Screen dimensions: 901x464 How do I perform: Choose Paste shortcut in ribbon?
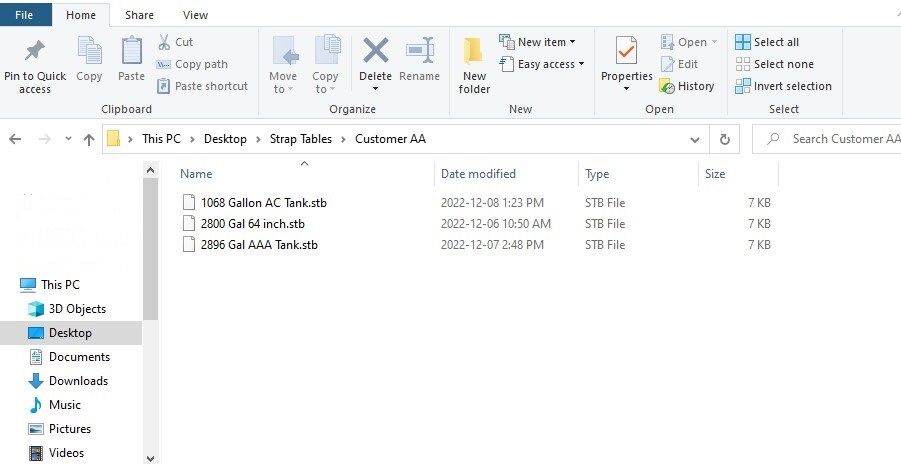click(x=202, y=86)
